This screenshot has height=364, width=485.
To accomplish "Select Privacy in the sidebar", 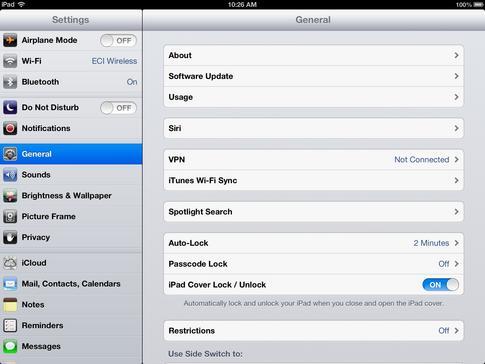I will (x=71, y=237).
